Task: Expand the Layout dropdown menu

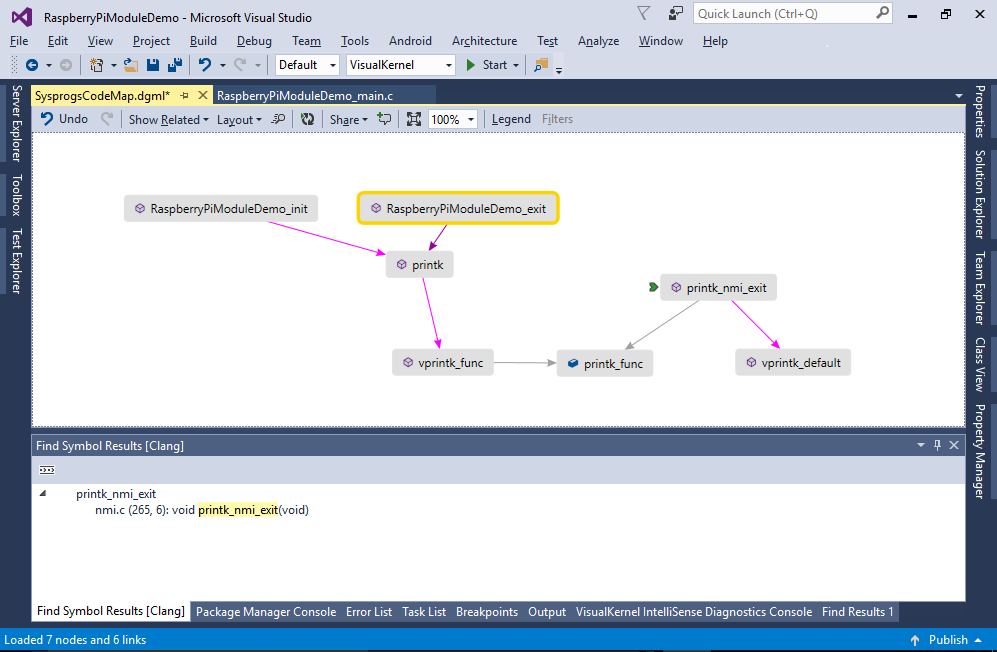Action: coord(239,119)
